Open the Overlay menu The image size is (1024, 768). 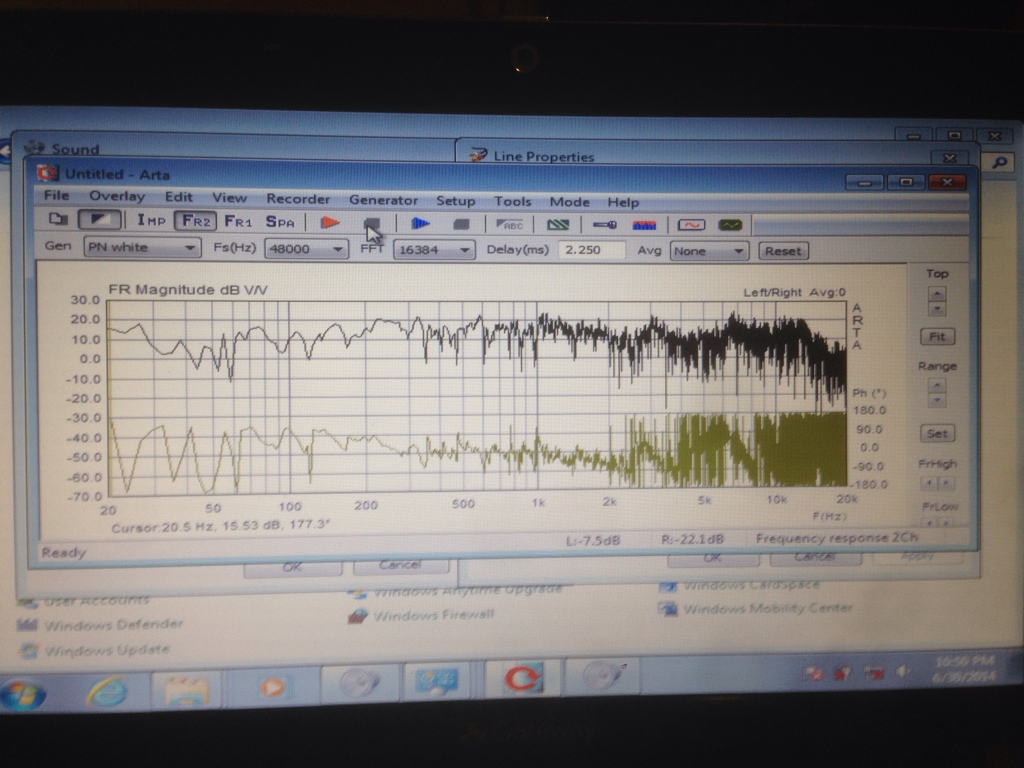point(117,196)
